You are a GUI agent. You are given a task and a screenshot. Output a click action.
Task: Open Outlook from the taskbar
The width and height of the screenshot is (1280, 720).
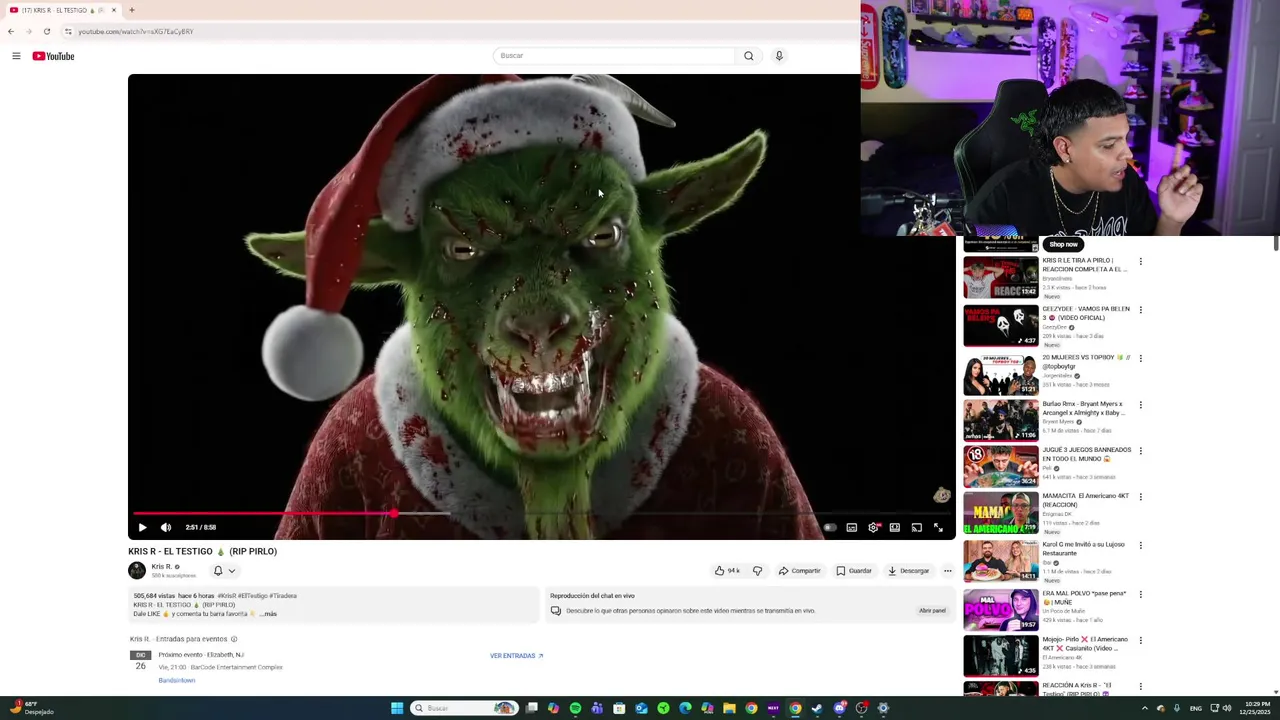click(641, 708)
